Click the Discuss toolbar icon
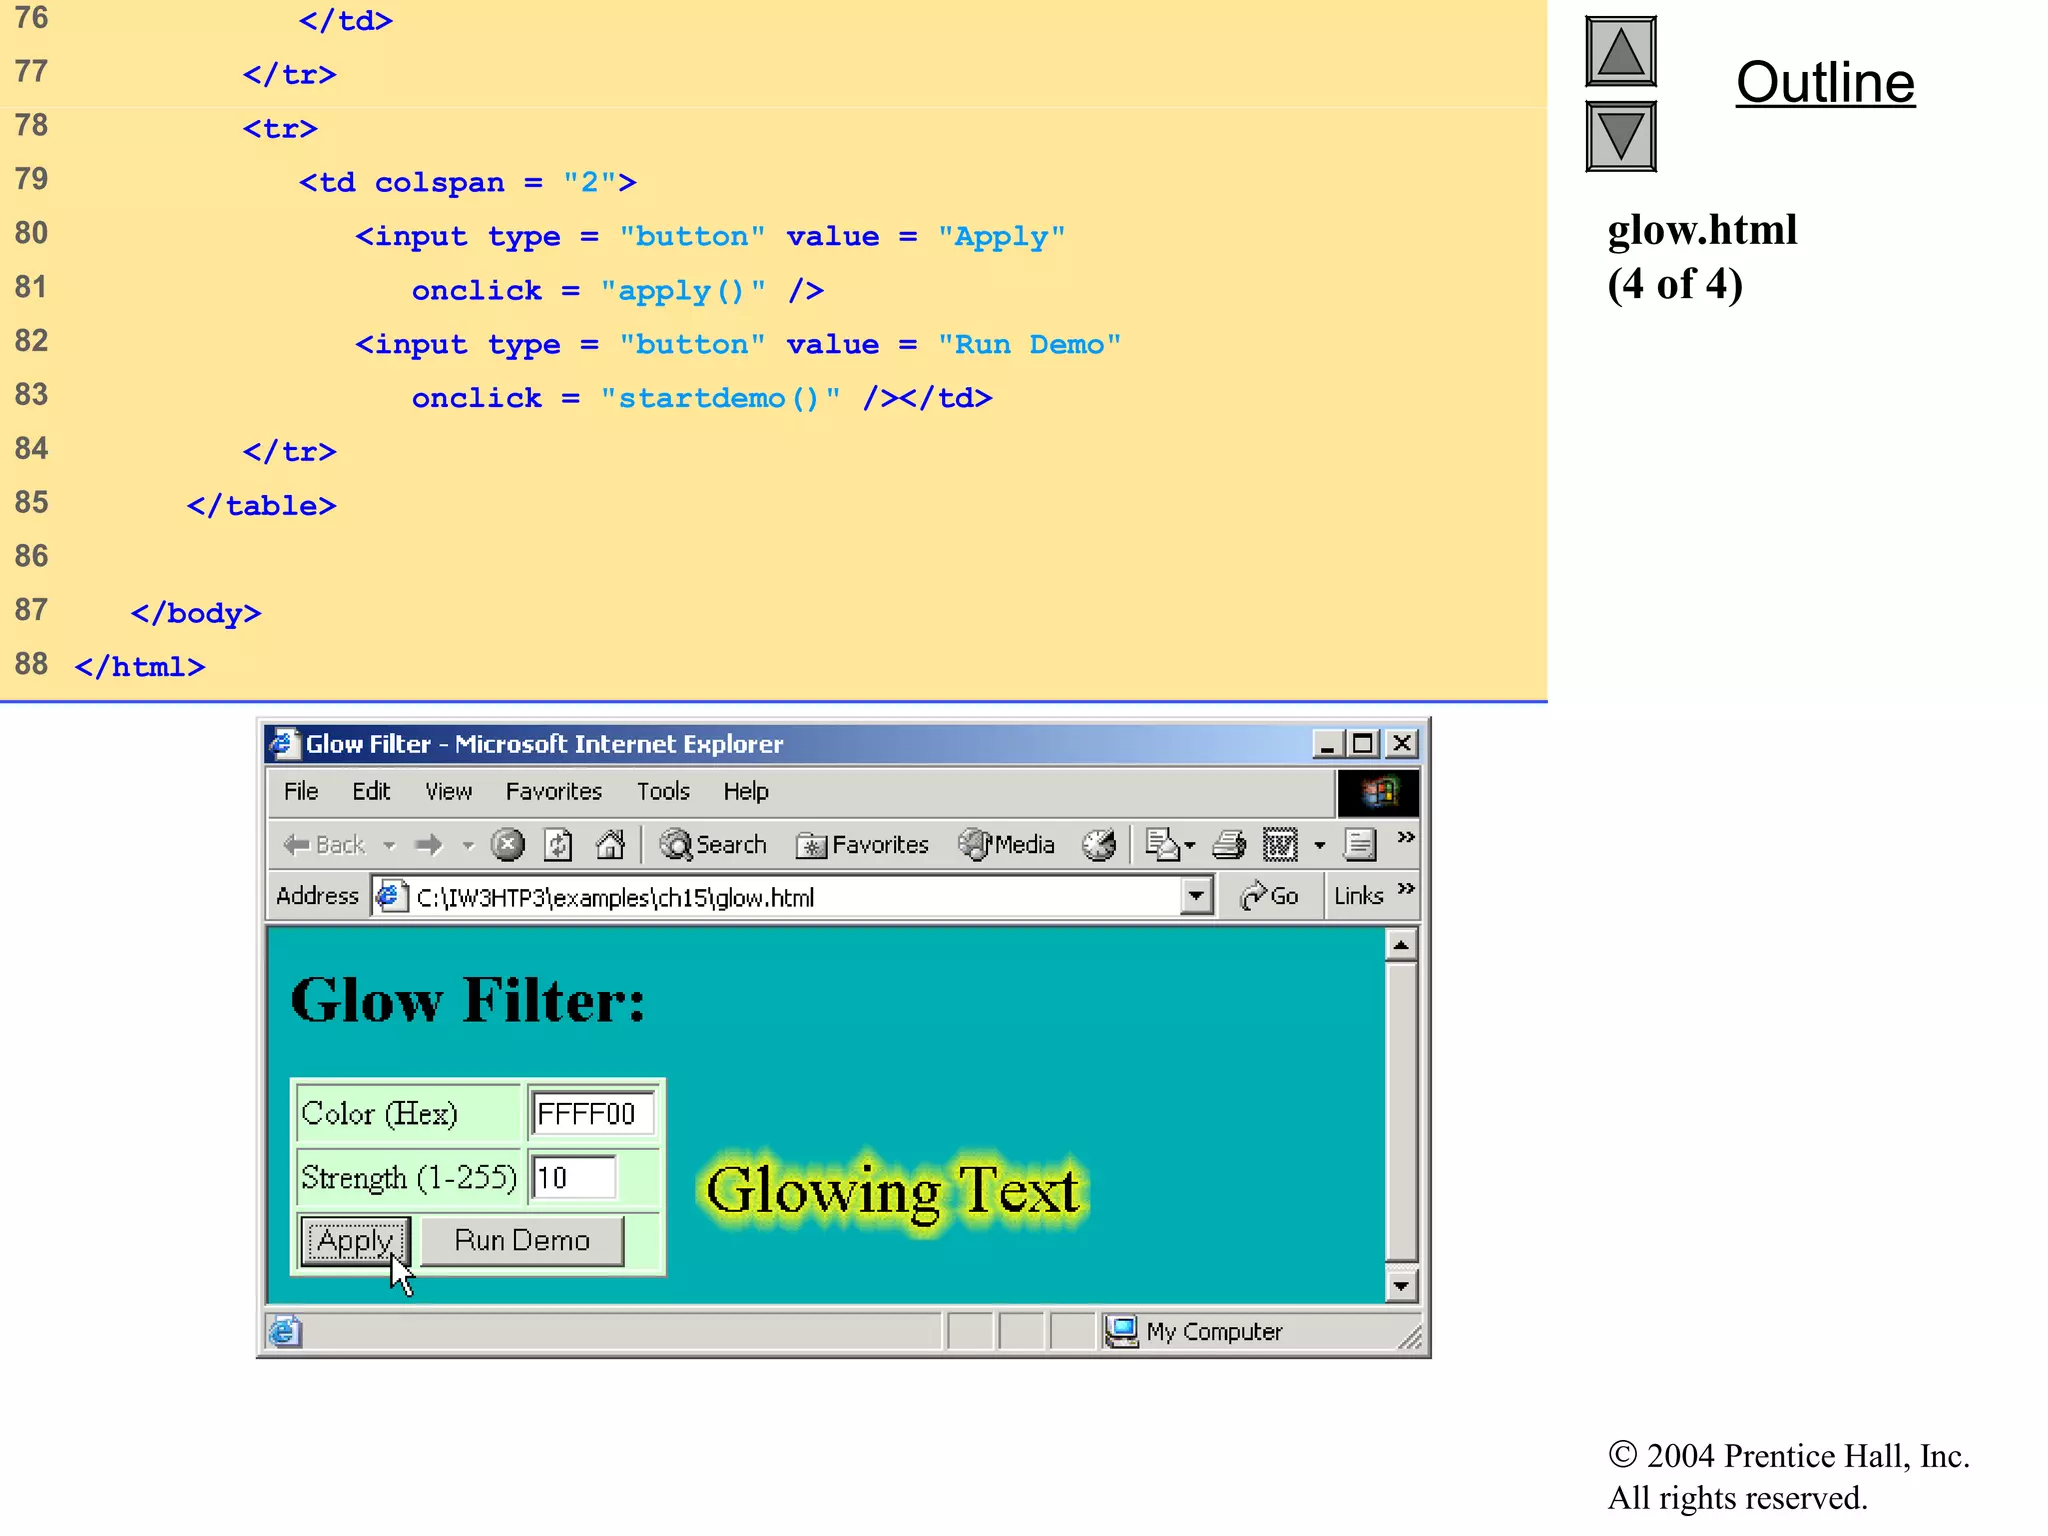 (1360, 845)
